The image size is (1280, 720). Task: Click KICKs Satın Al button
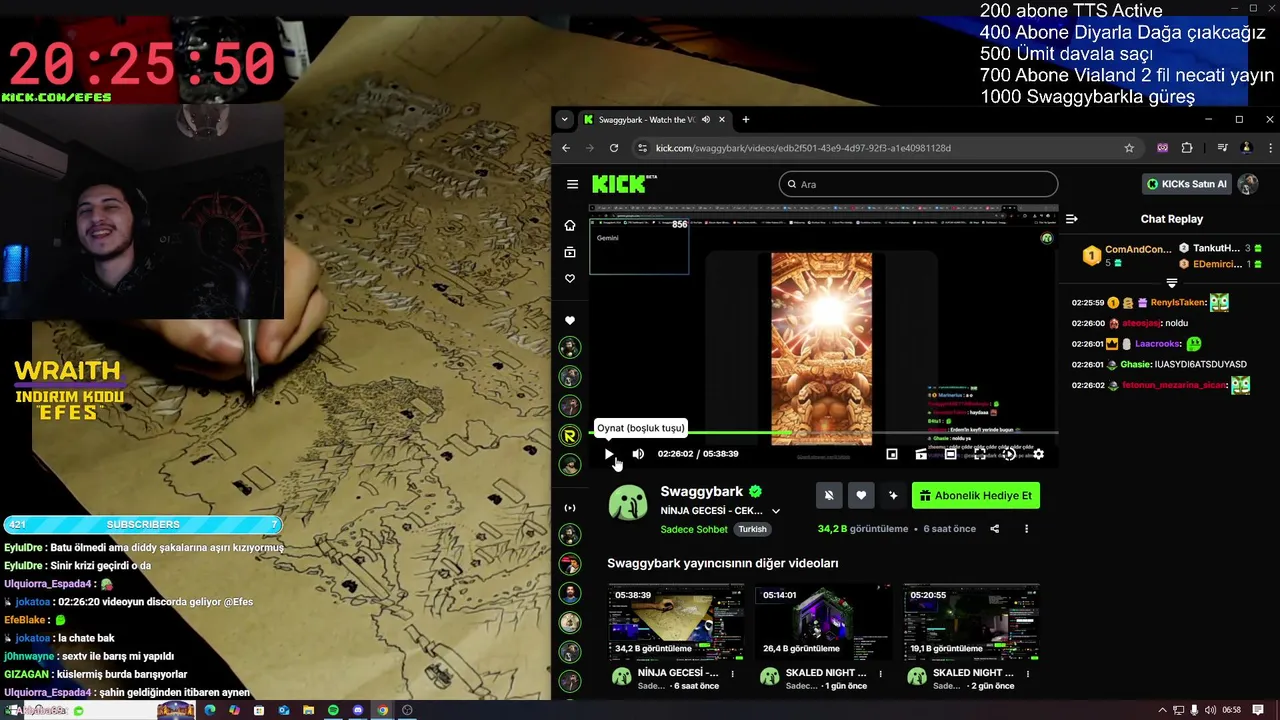pos(1186,184)
